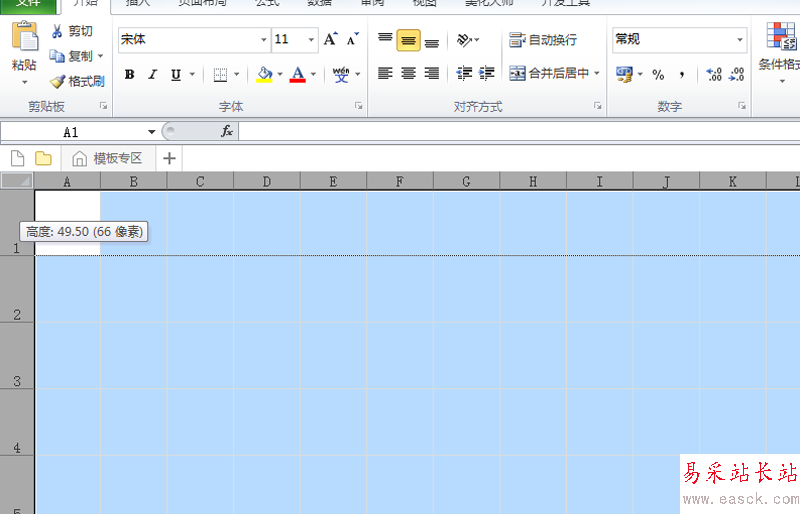Center text horizontally
Screen dimensions: 800x514
(x=408, y=74)
